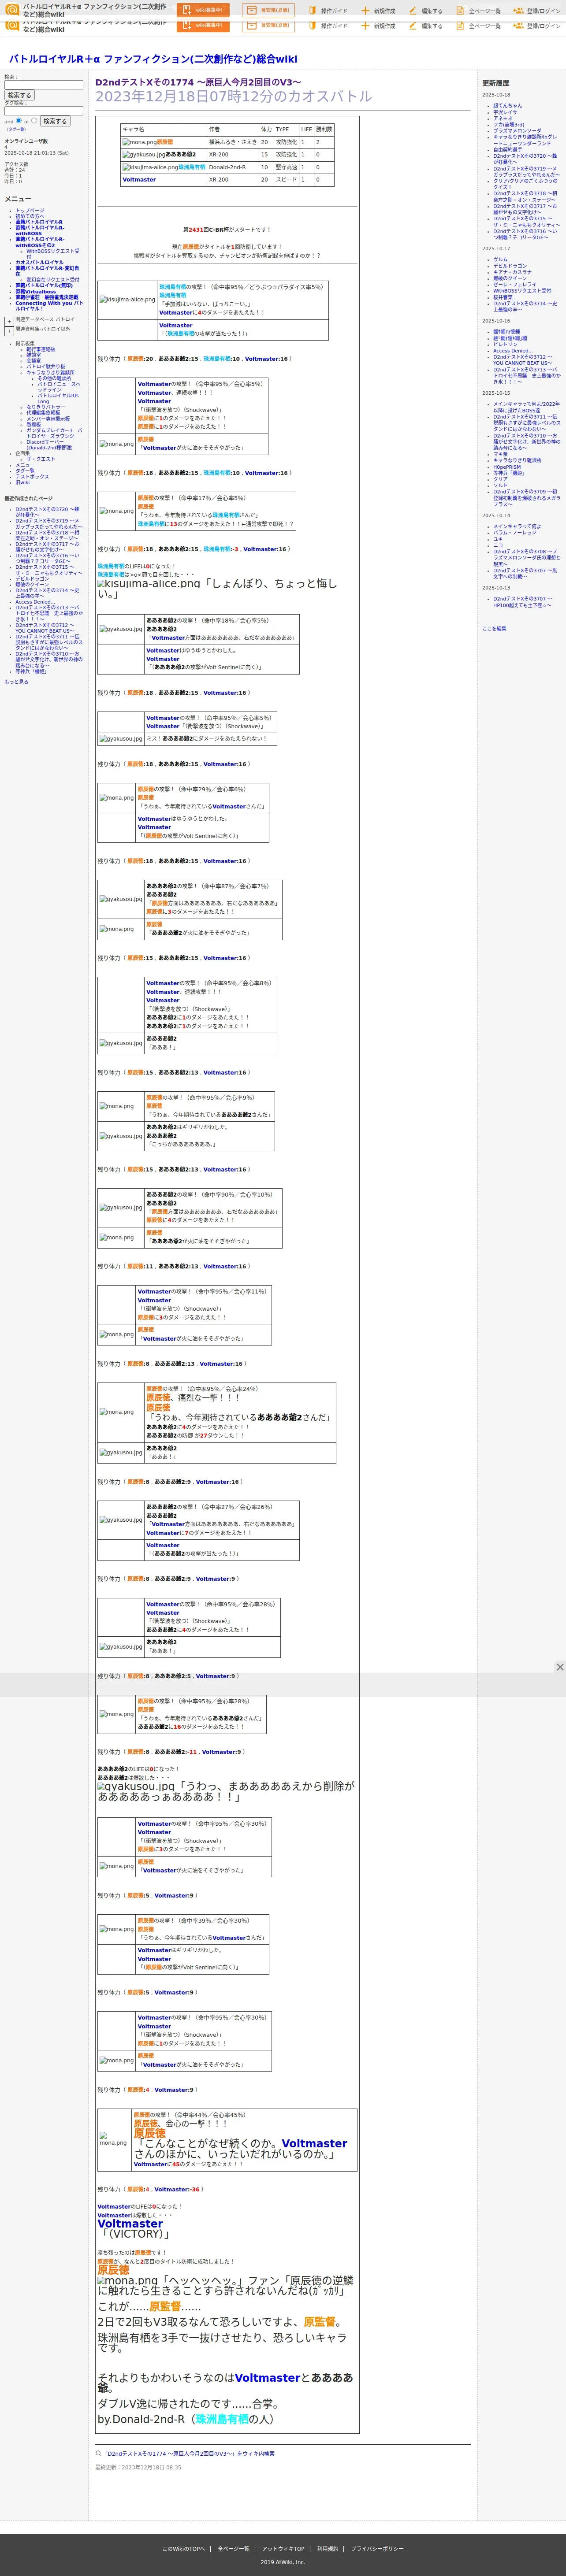Screen dimensions: 566x2576
Task: Open ゼーレ・フェレライ in update history
Action: (514, 284)
